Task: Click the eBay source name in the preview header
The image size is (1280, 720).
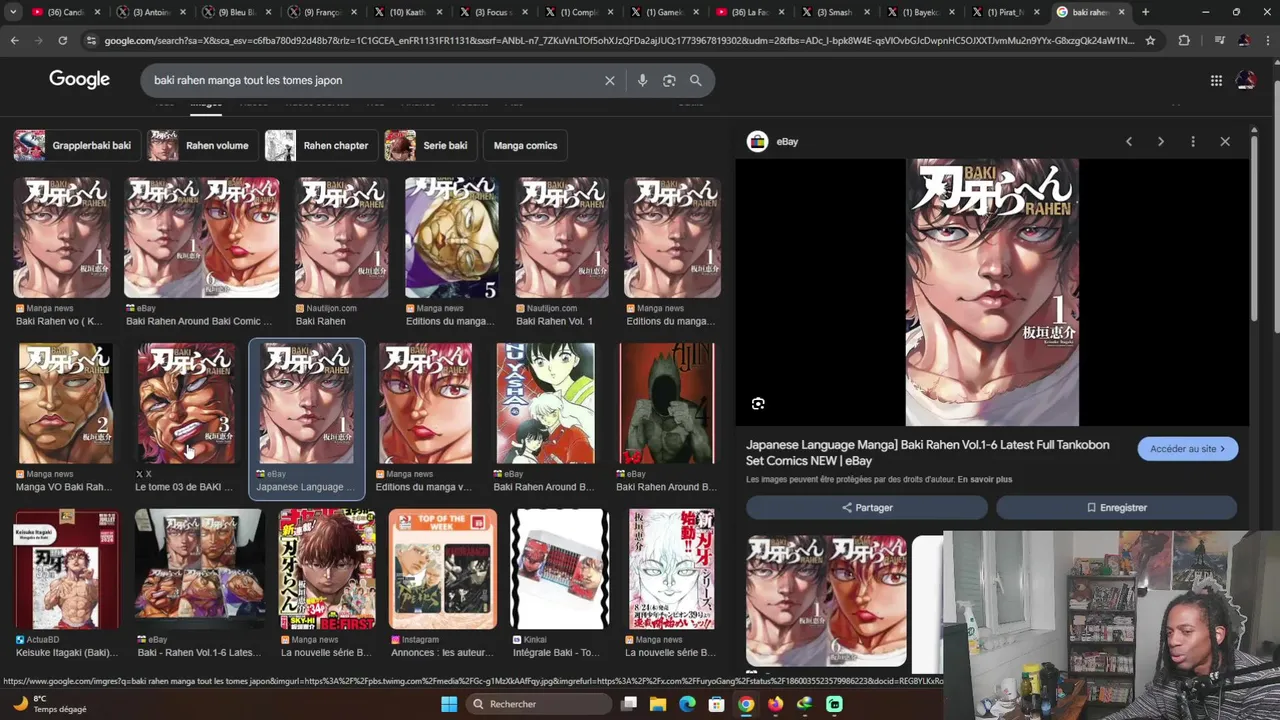Action: click(787, 142)
